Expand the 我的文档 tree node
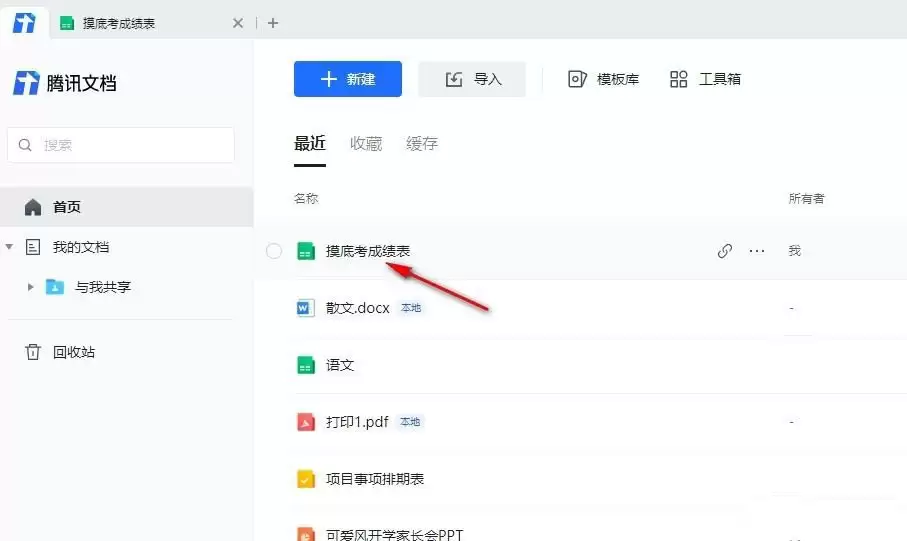 tap(10, 247)
